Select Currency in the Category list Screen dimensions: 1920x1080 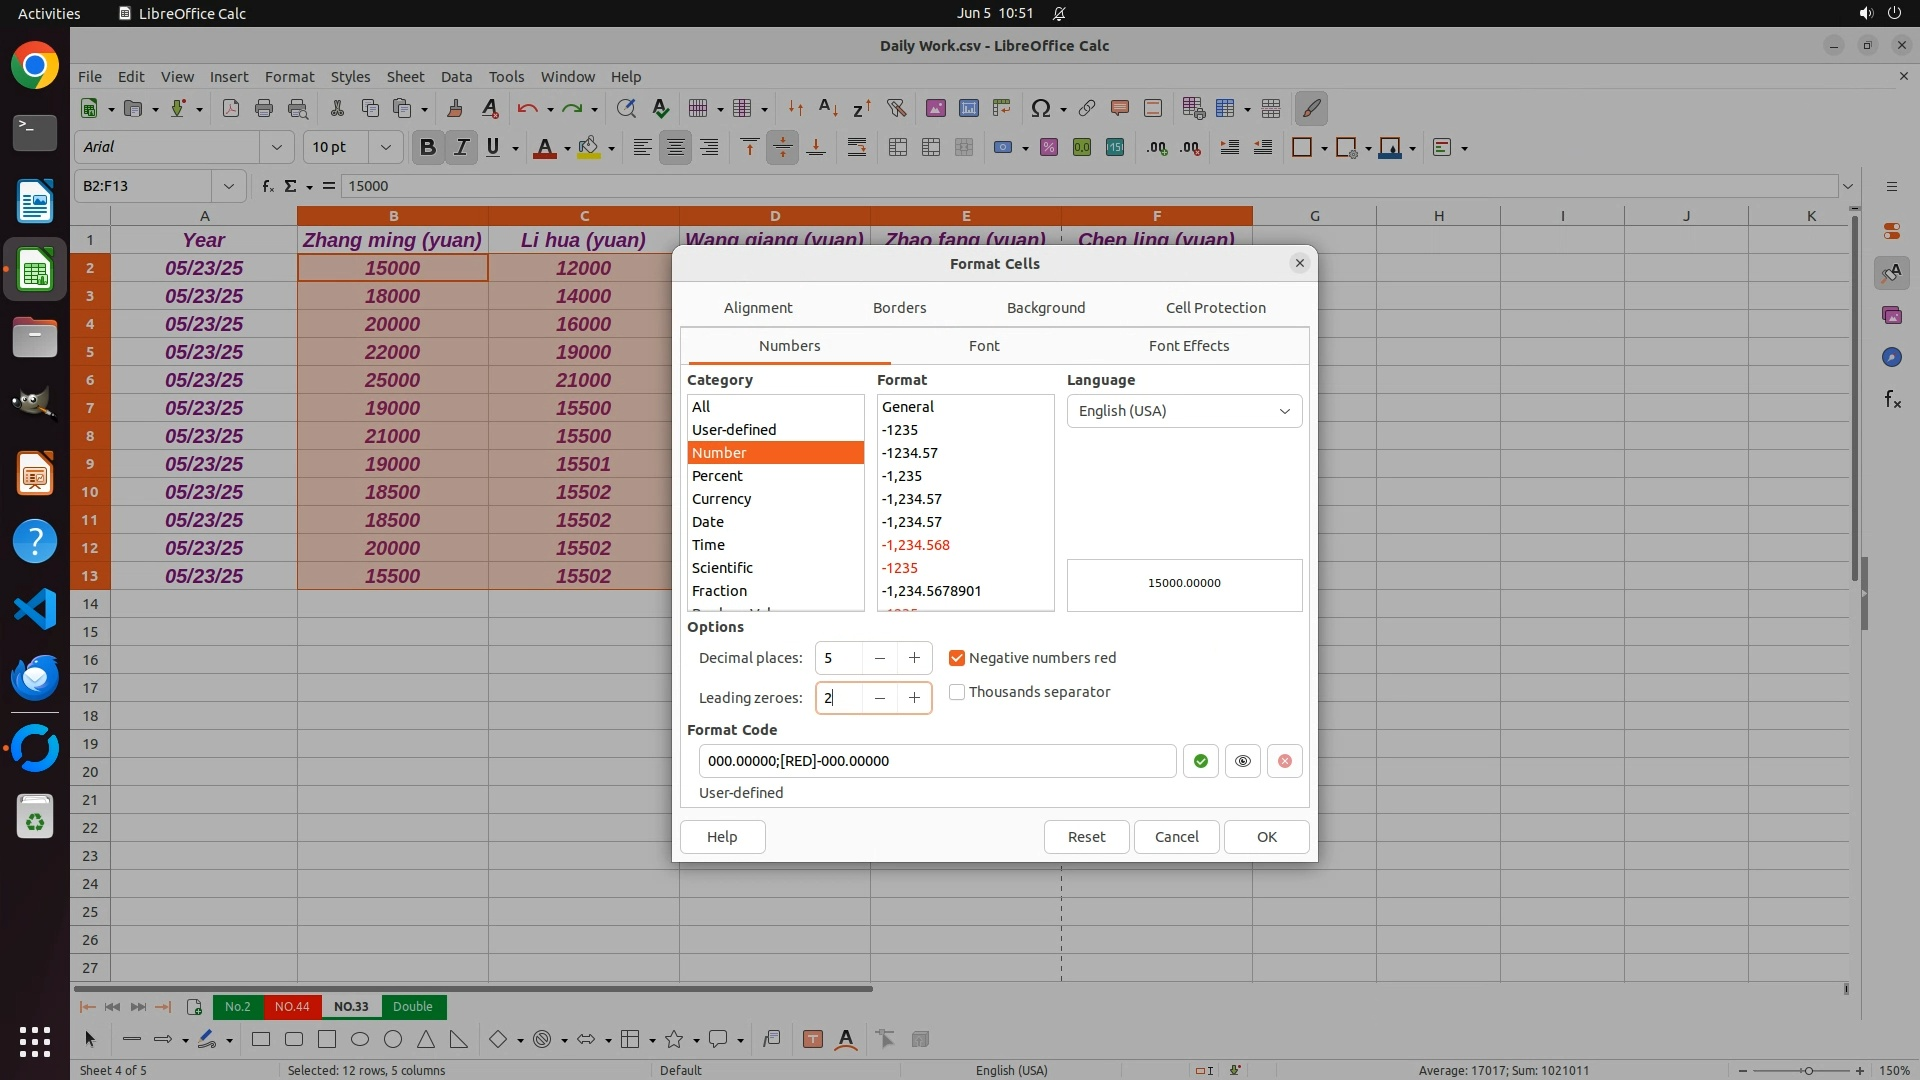pos(721,499)
